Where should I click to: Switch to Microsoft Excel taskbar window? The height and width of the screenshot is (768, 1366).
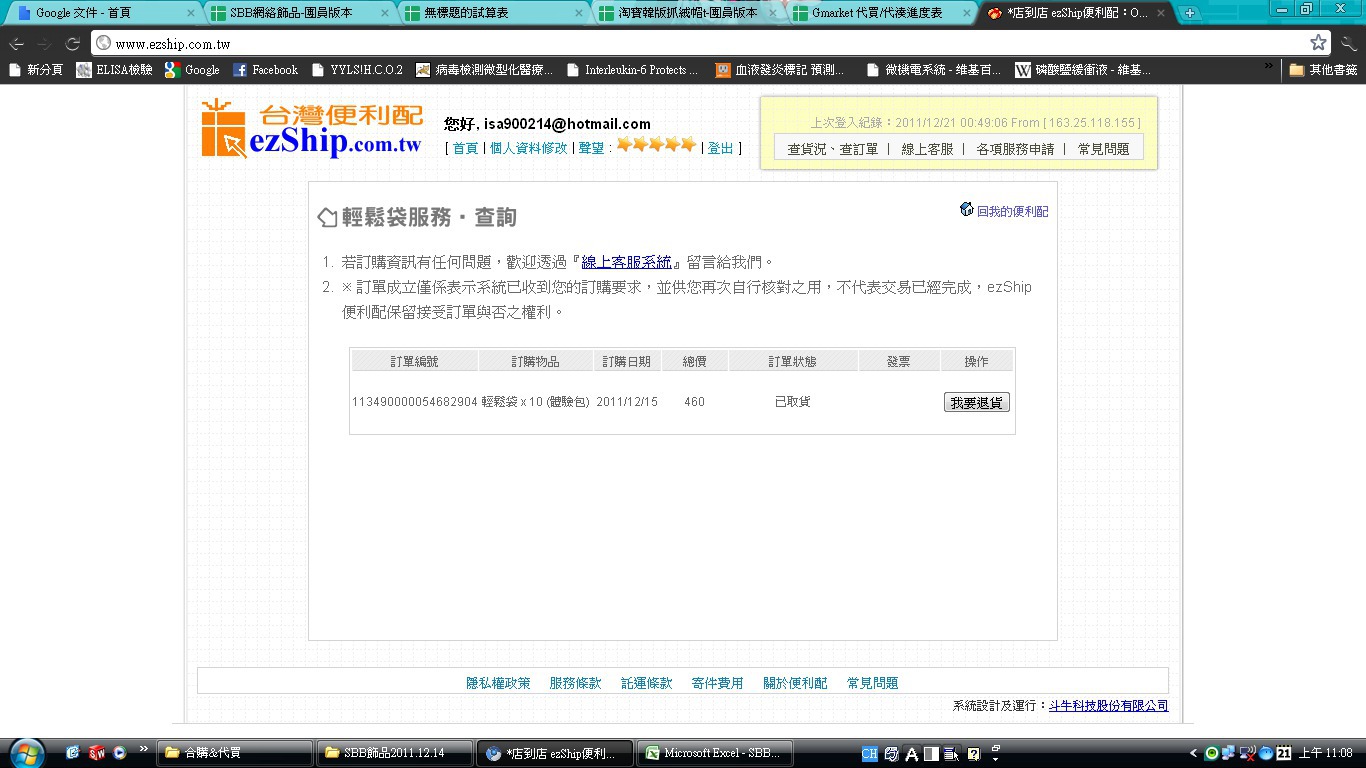[717, 753]
